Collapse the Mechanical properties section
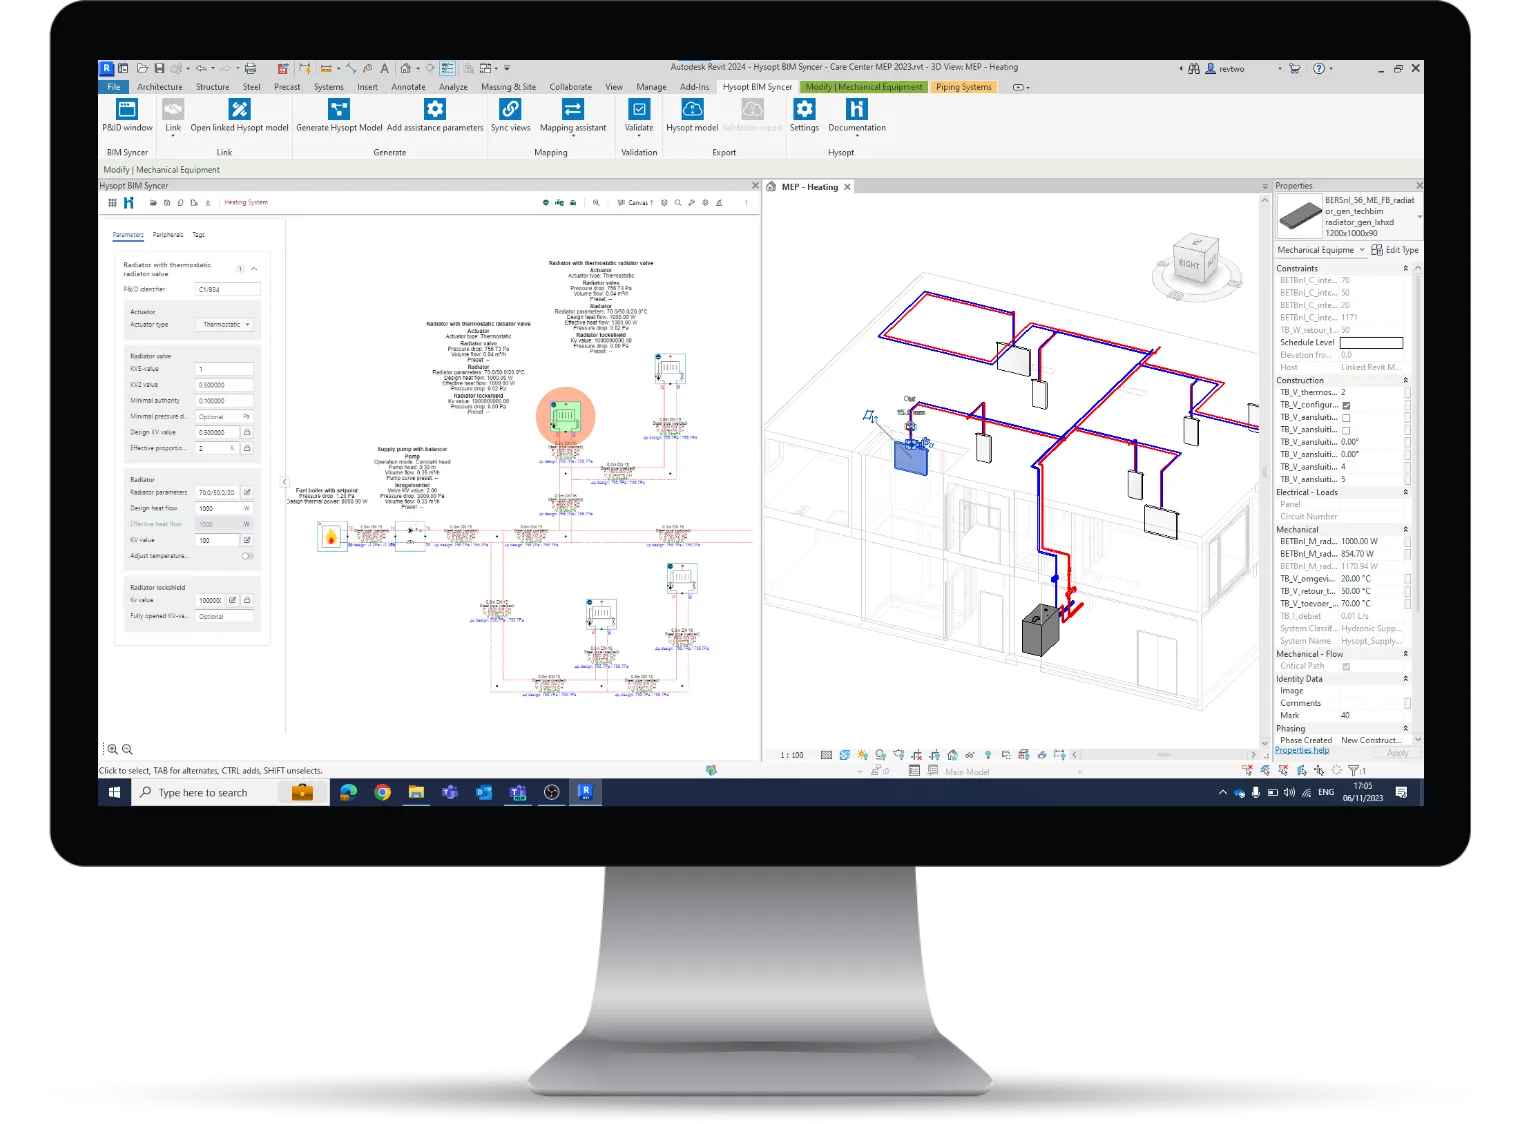1520x1124 pixels. [1406, 529]
